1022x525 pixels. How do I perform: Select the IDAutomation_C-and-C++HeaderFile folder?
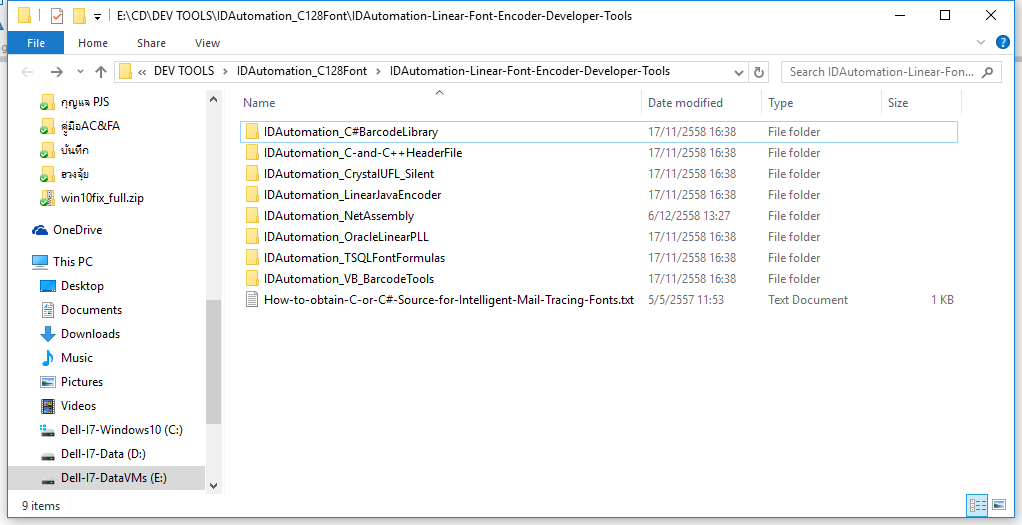tap(598, 153)
